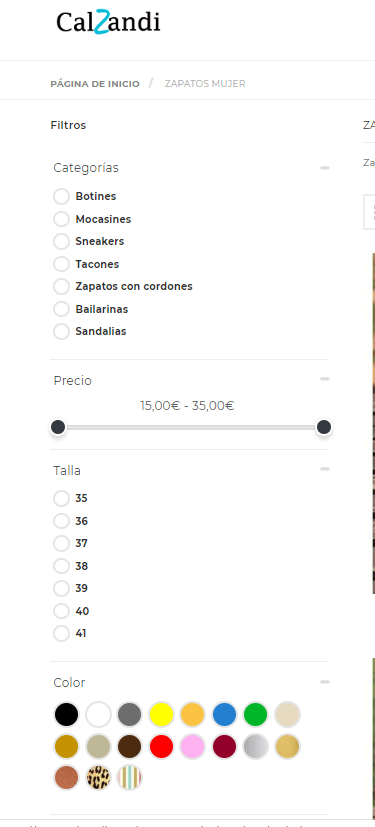The height and width of the screenshot is (827, 375).
Task: Go to Página de inicio breadcrumb
Action: [95, 84]
